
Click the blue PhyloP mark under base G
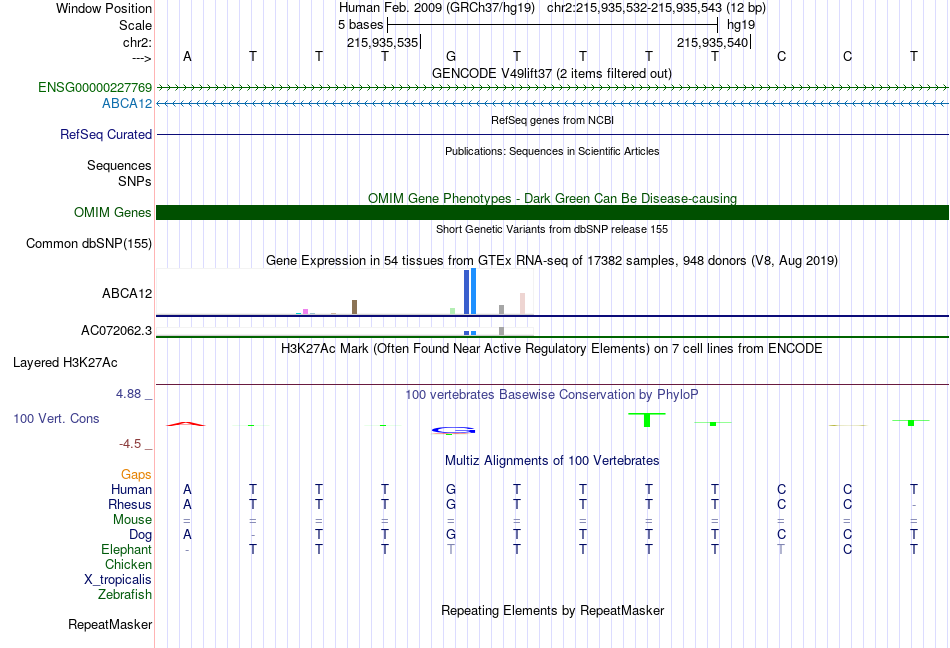(453, 431)
